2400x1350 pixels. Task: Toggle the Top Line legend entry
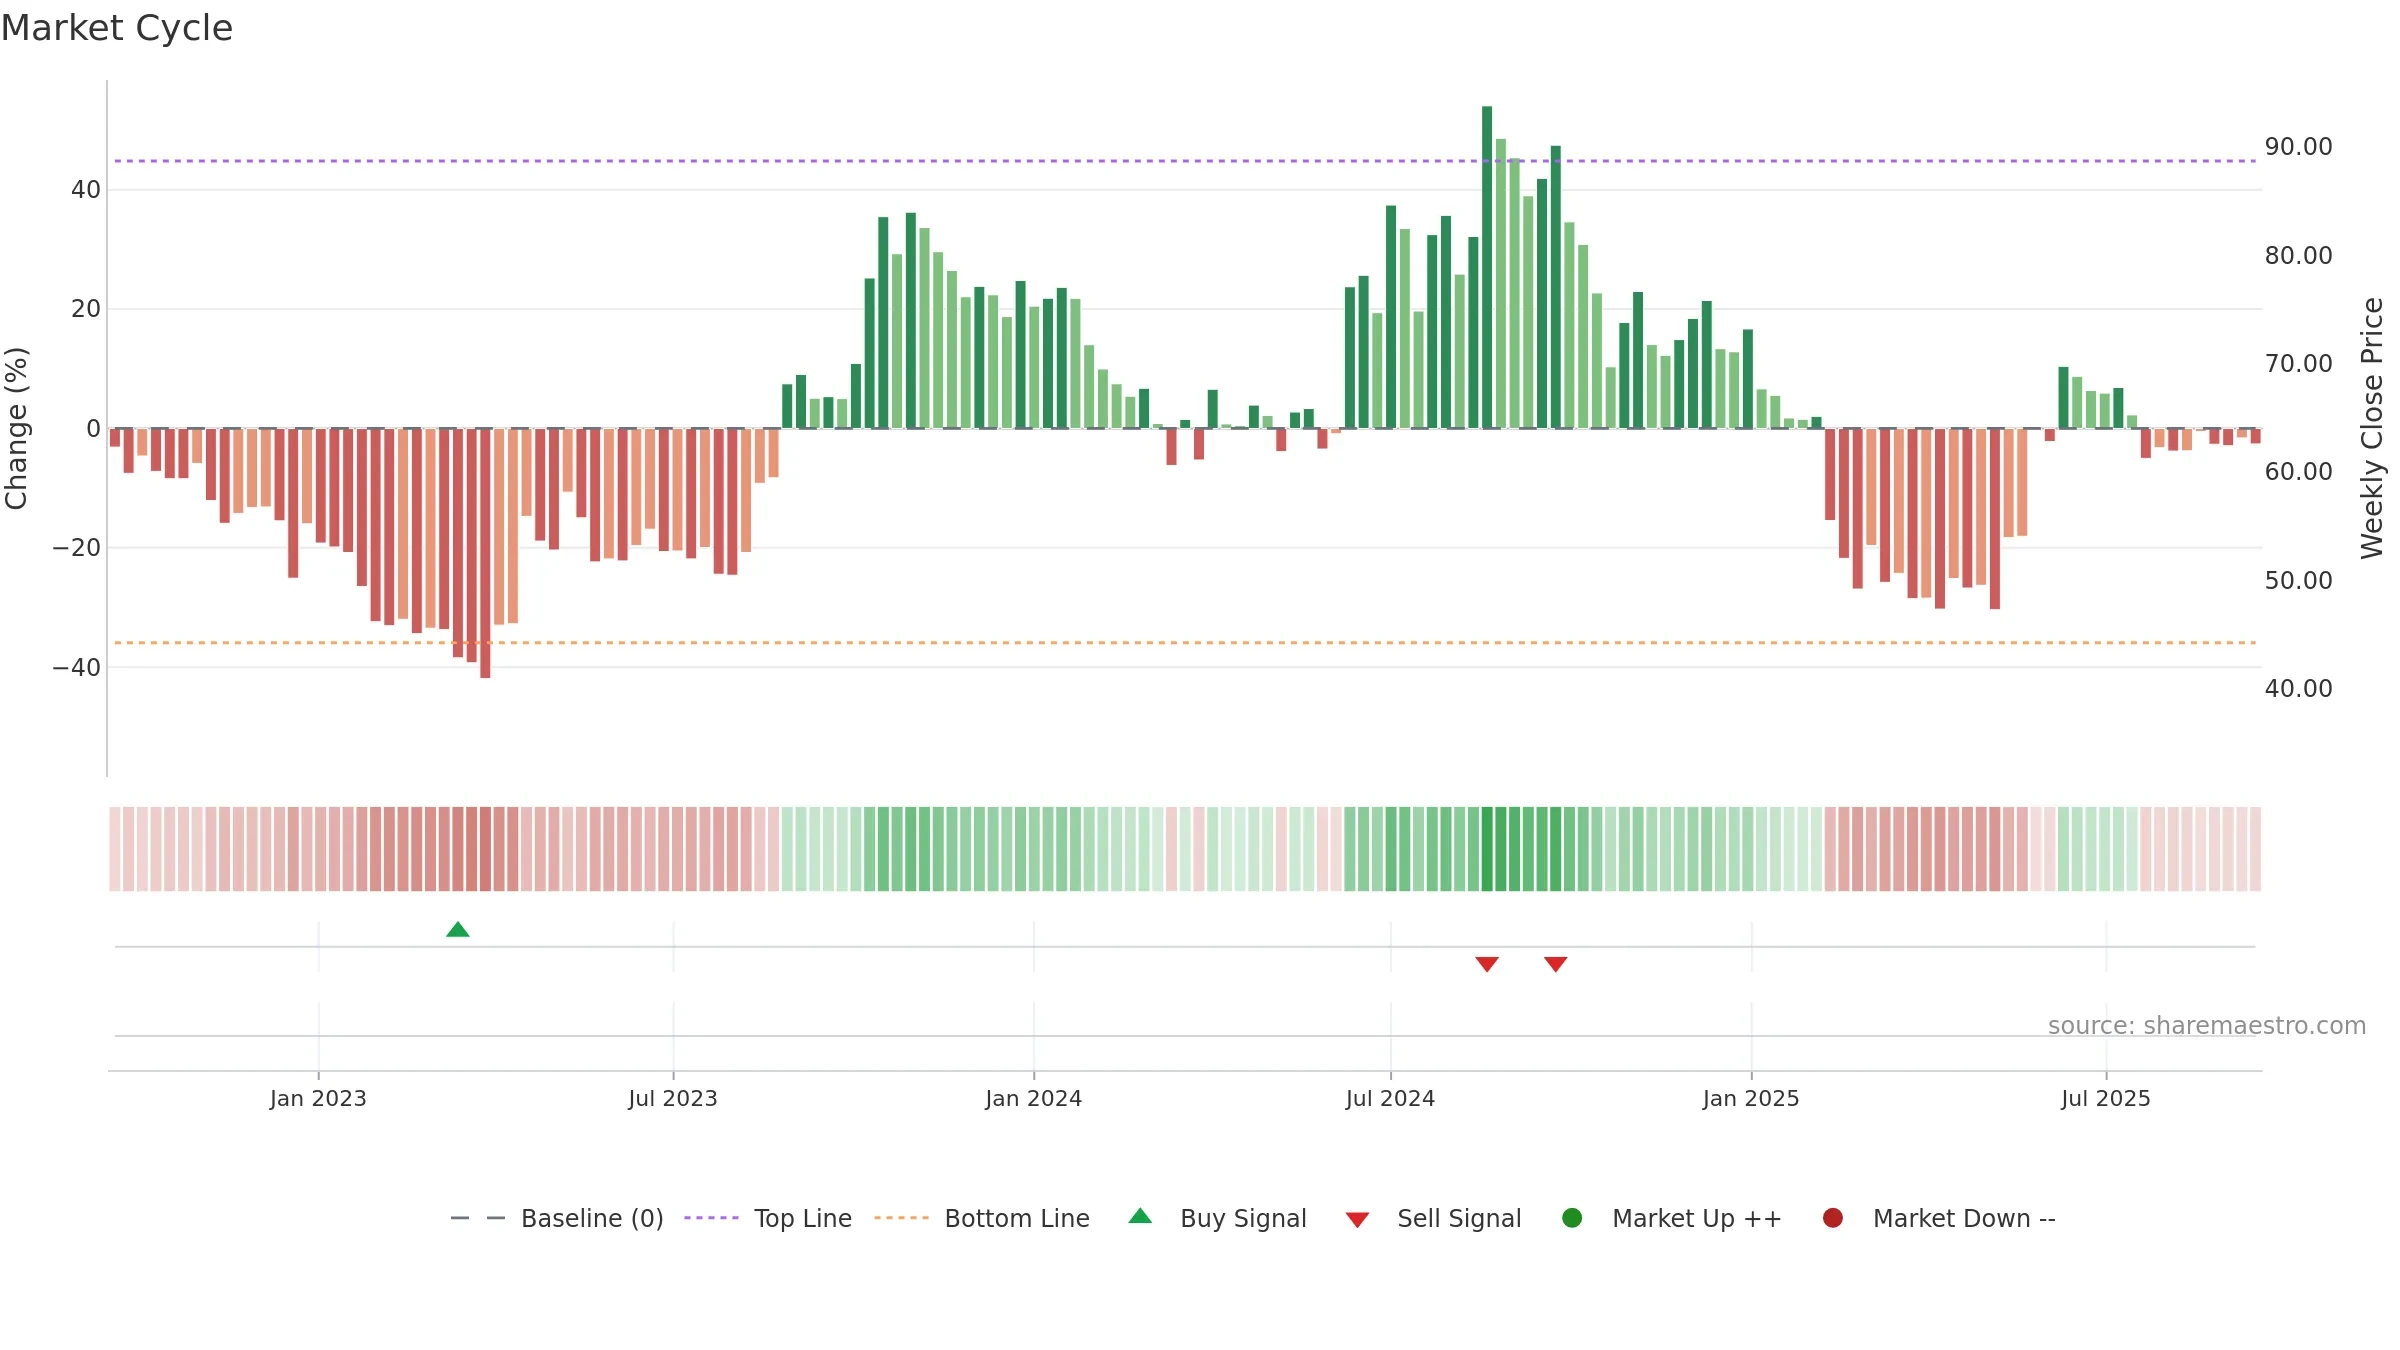(768, 1218)
